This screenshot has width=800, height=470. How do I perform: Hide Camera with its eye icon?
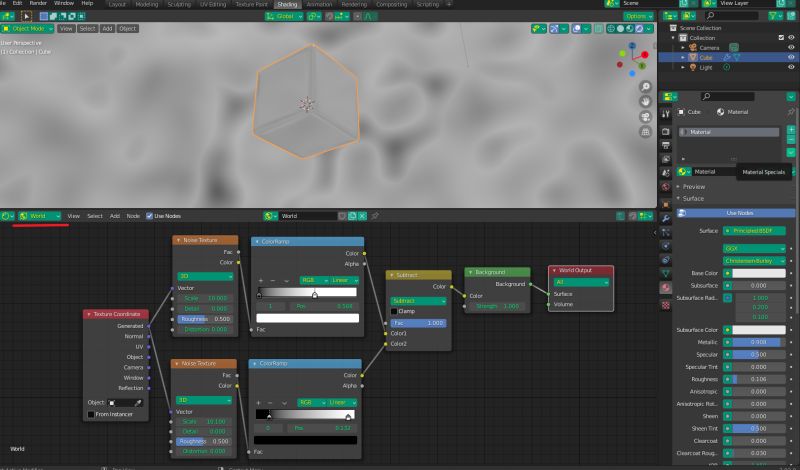point(791,47)
